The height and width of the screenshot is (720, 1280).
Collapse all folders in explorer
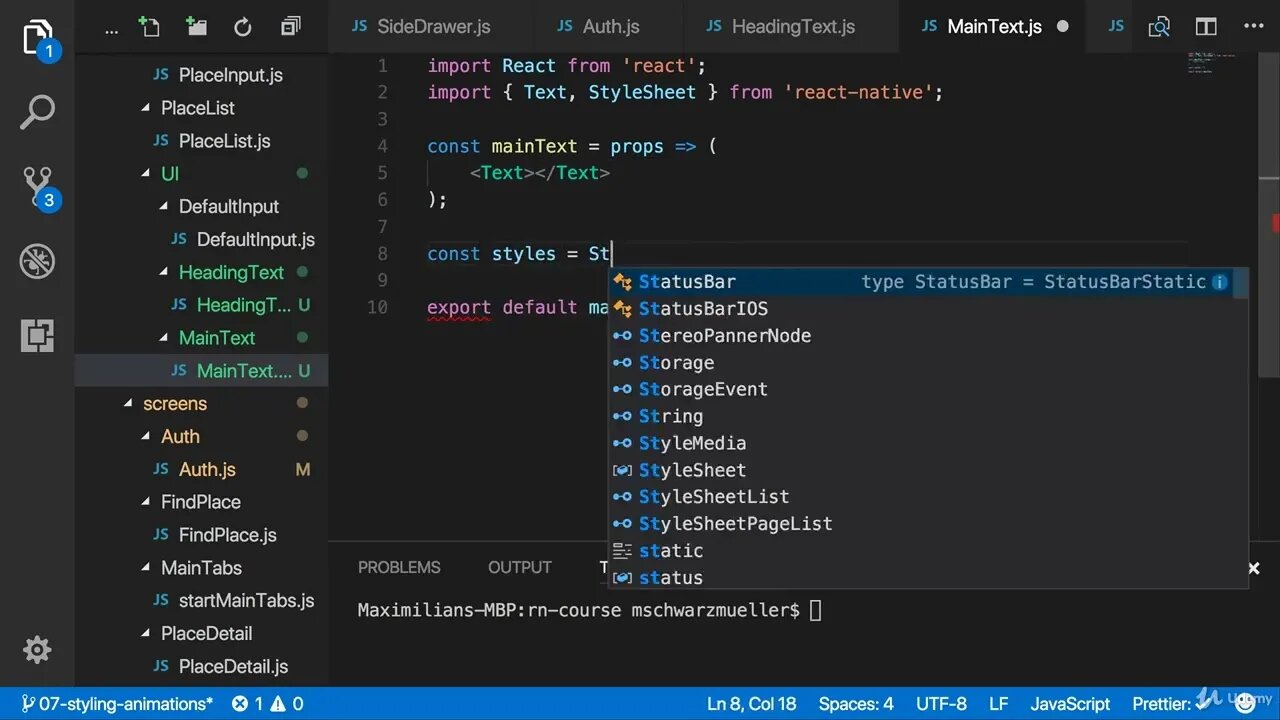pyautogui.click(x=290, y=27)
